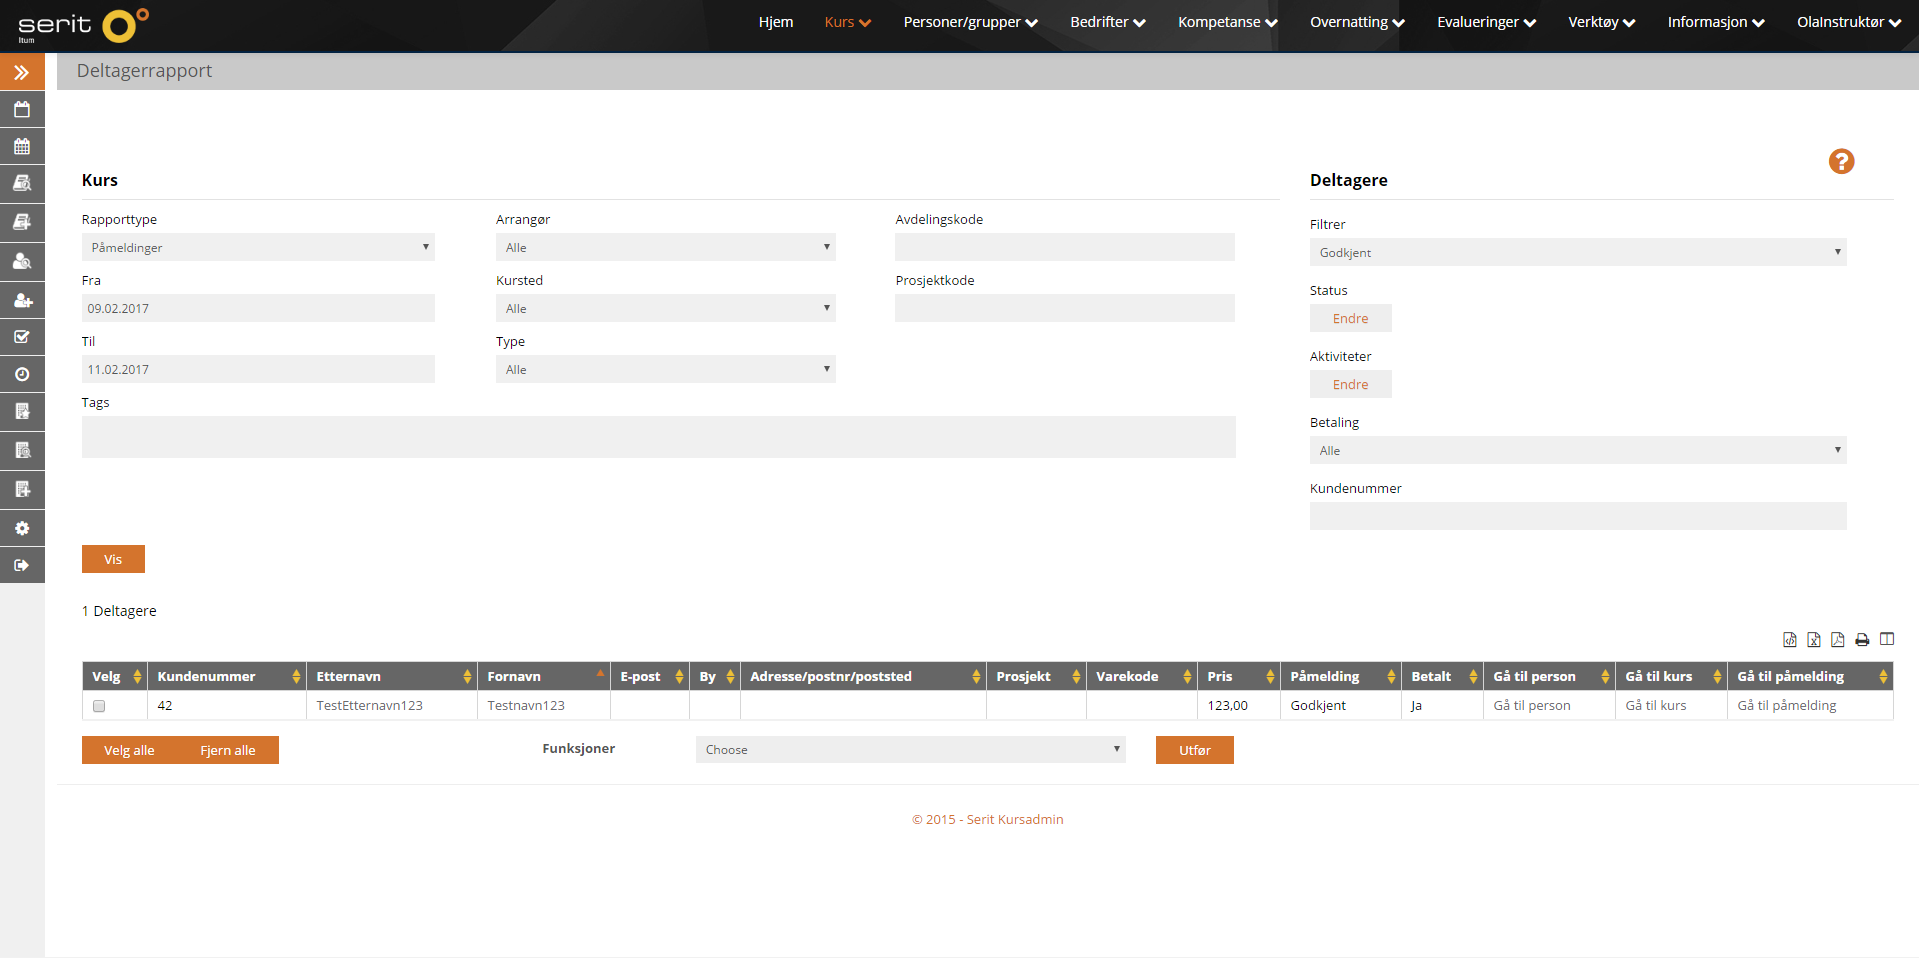Click the Fra date field
Image resolution: width=1919 pixels, height=958 pixels.
click(x=258, y=308)
